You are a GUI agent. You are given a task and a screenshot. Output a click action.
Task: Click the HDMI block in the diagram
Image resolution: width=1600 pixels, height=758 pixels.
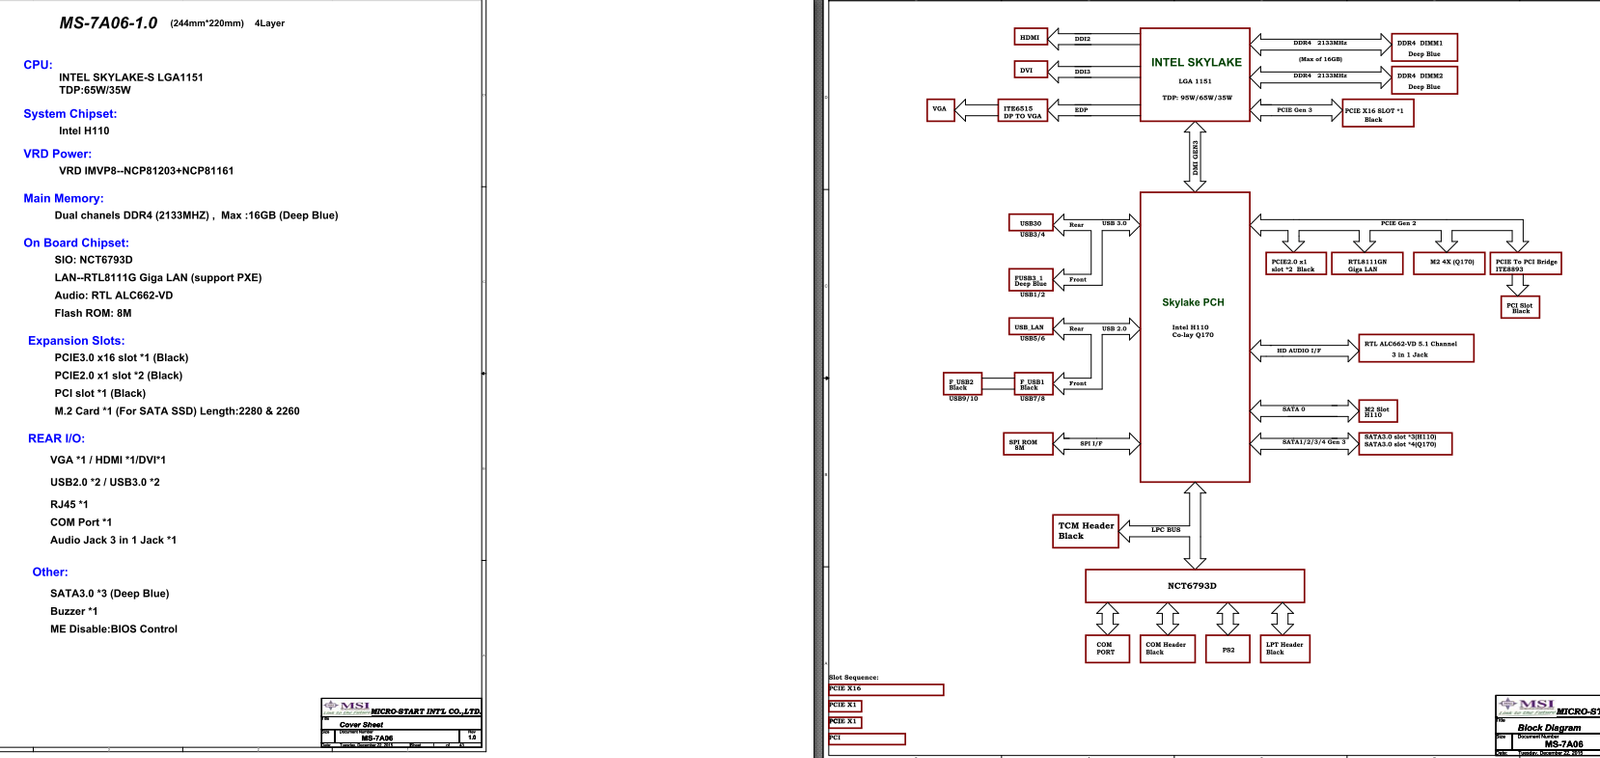tap(1030, 37)
